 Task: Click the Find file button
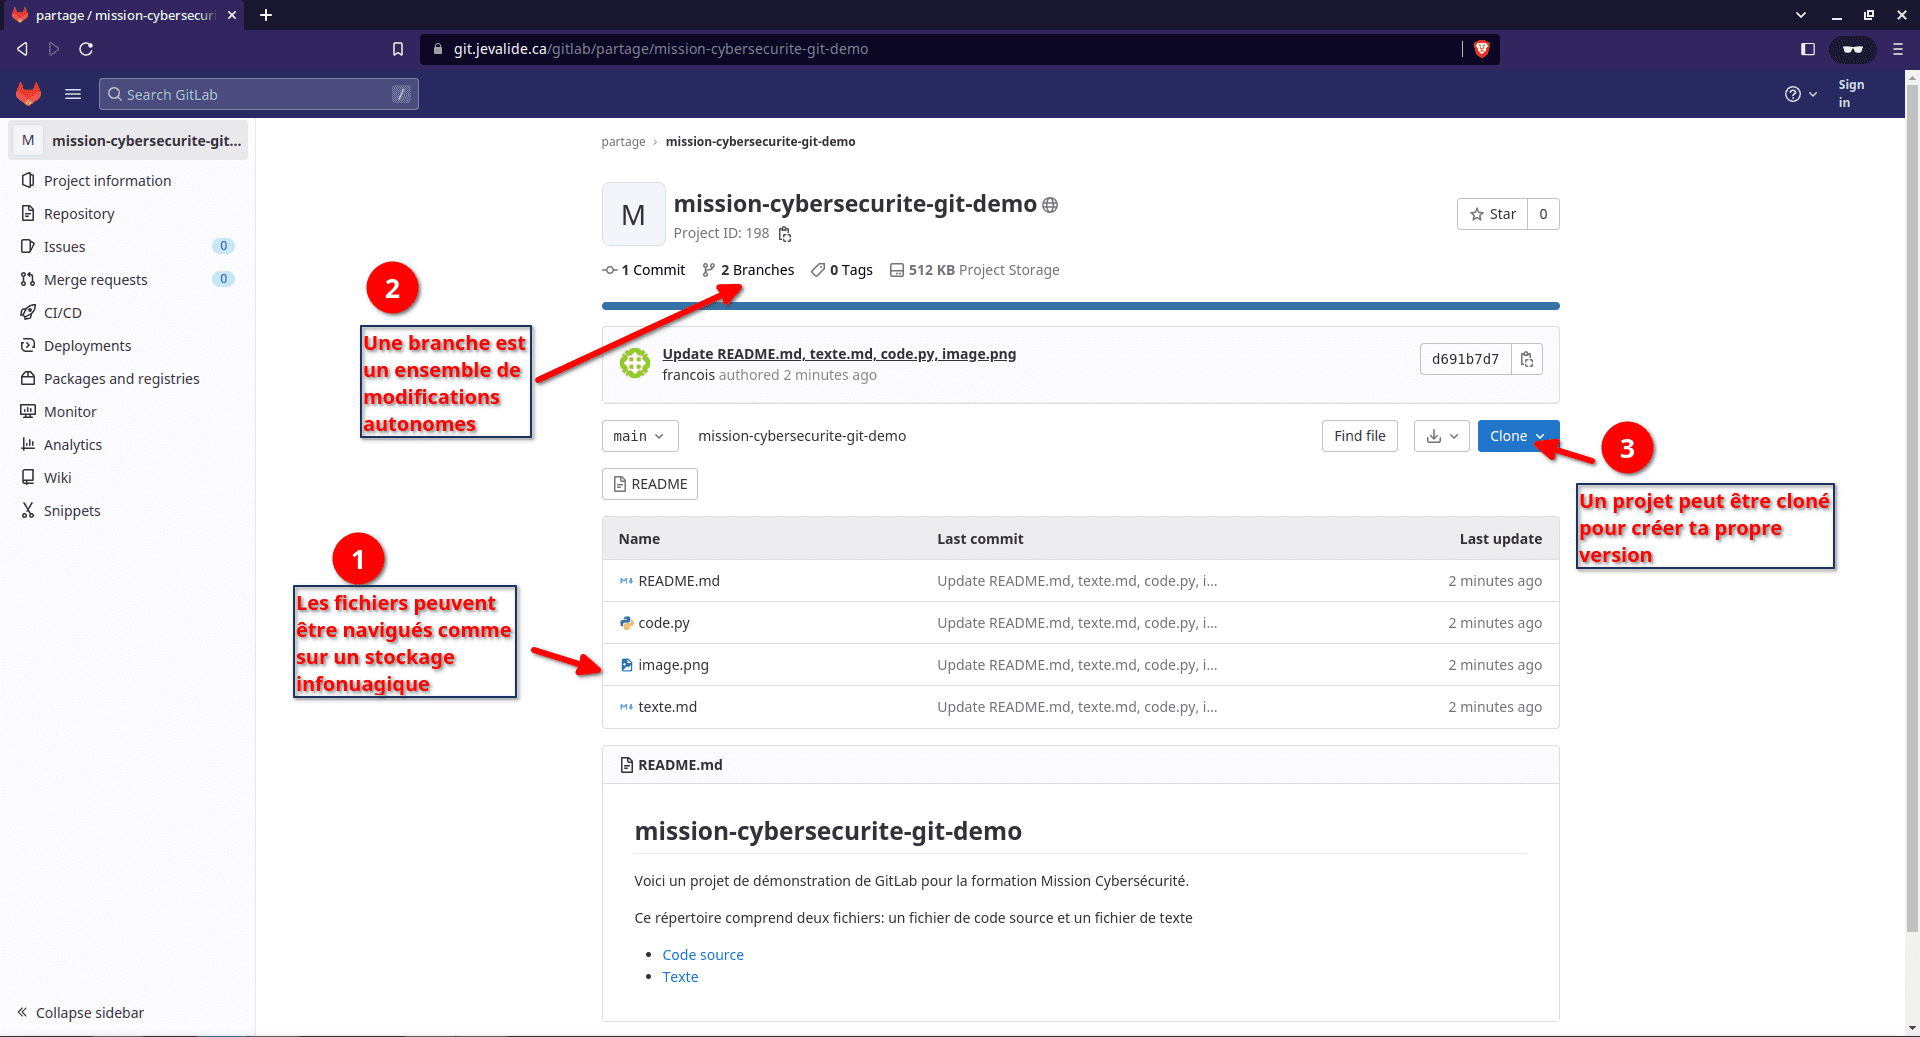1359,435
